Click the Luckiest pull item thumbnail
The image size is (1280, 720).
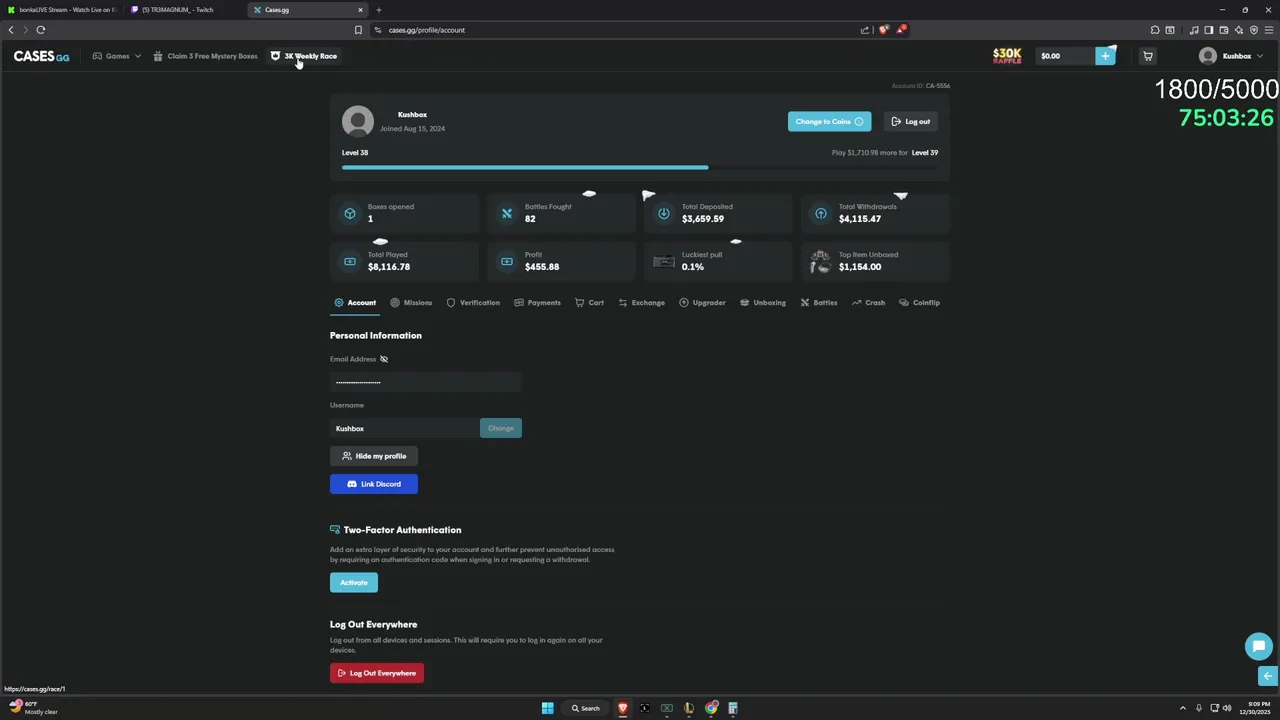664,261
